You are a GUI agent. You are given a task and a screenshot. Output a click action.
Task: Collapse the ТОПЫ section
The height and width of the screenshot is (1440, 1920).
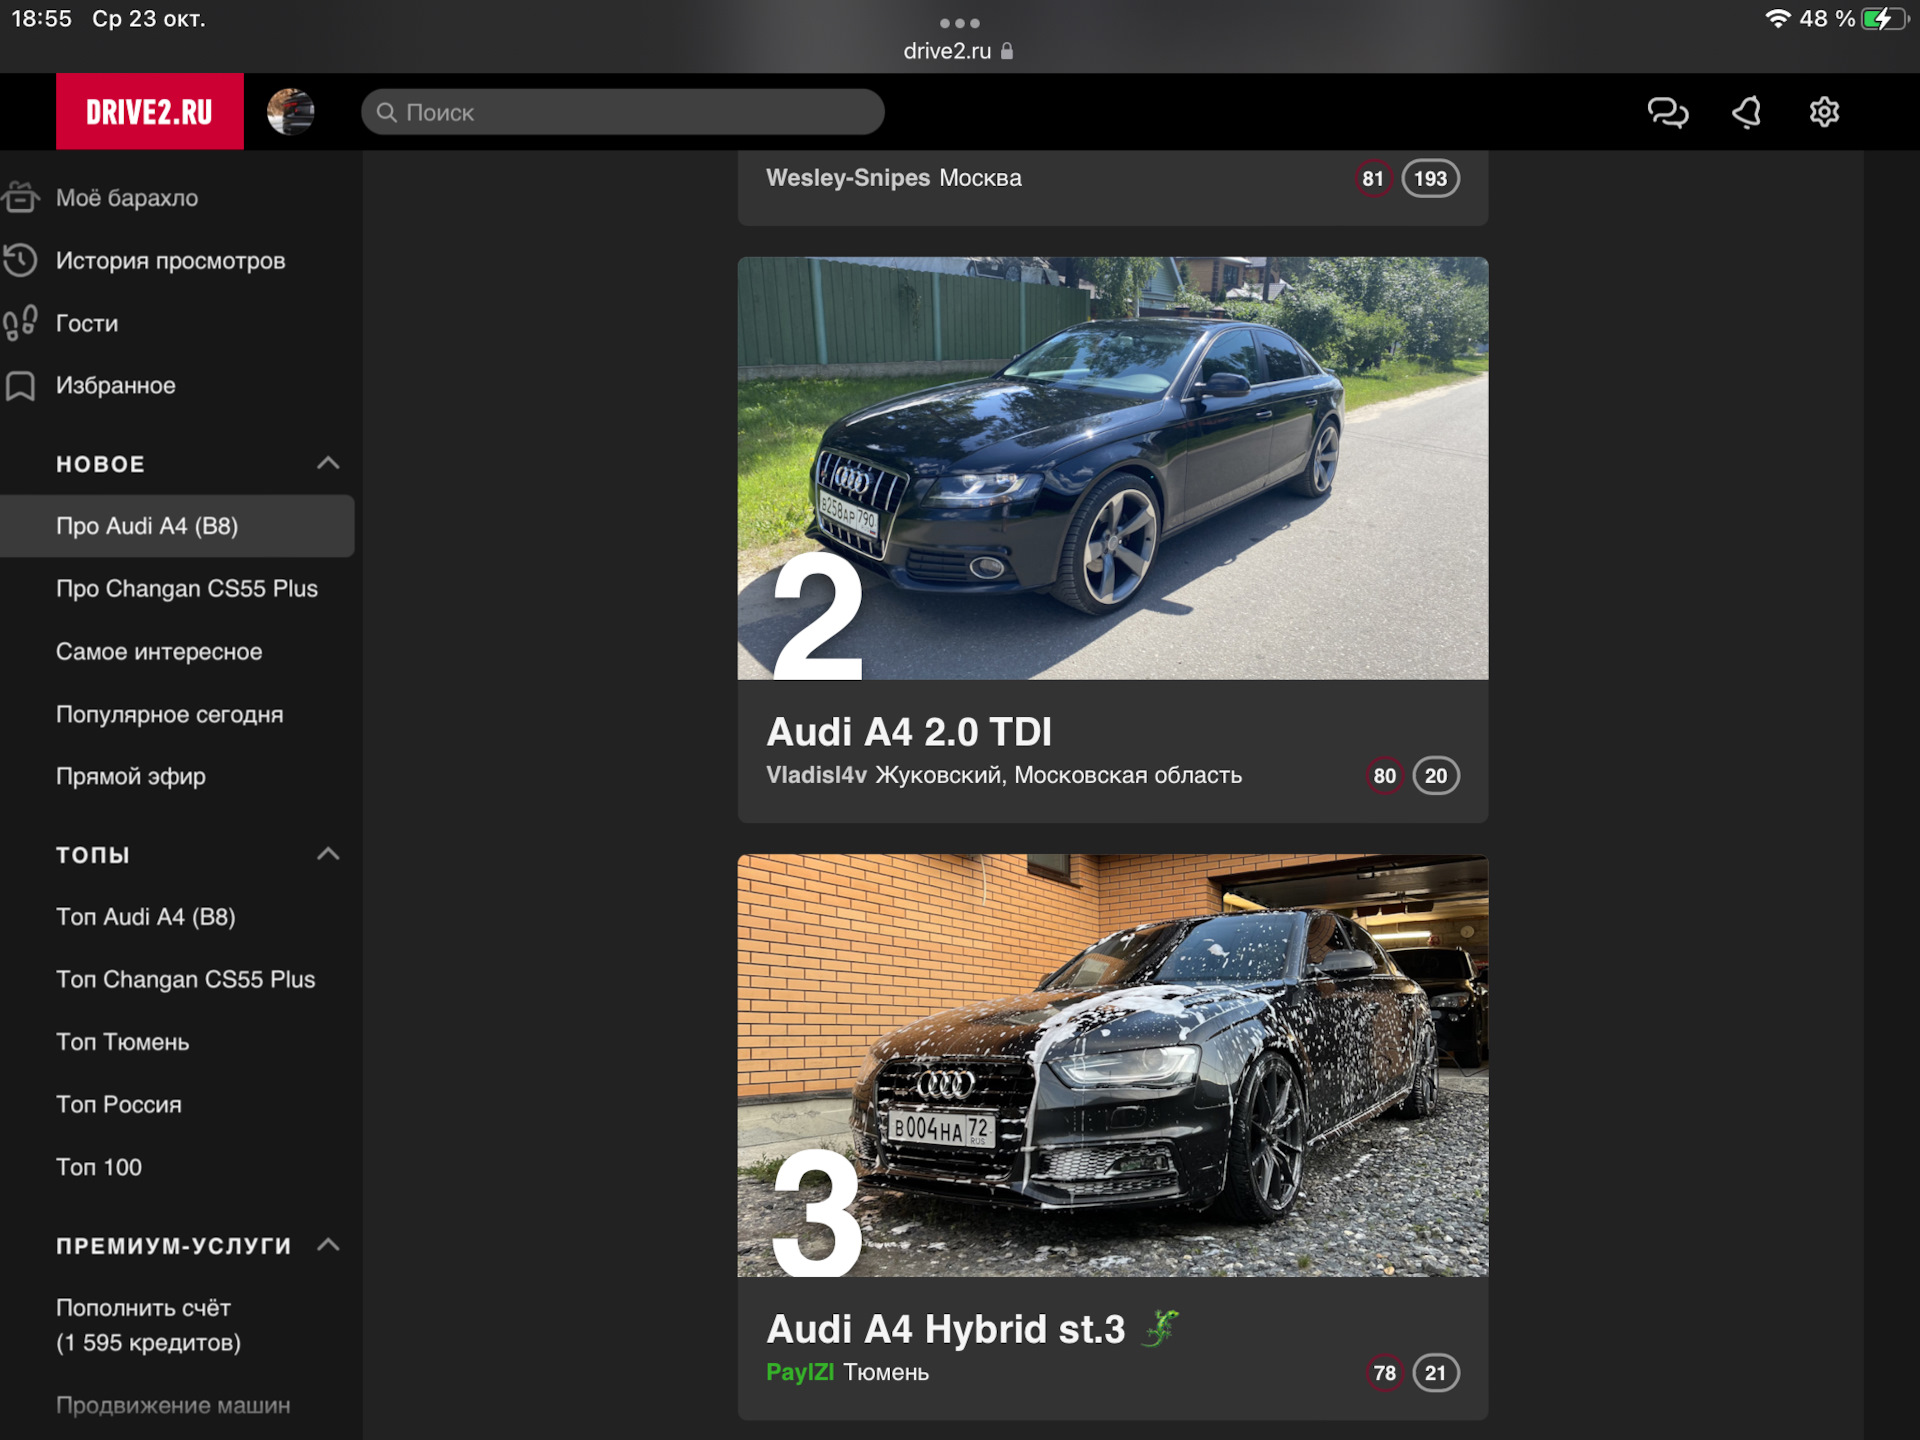coord(328,854)
